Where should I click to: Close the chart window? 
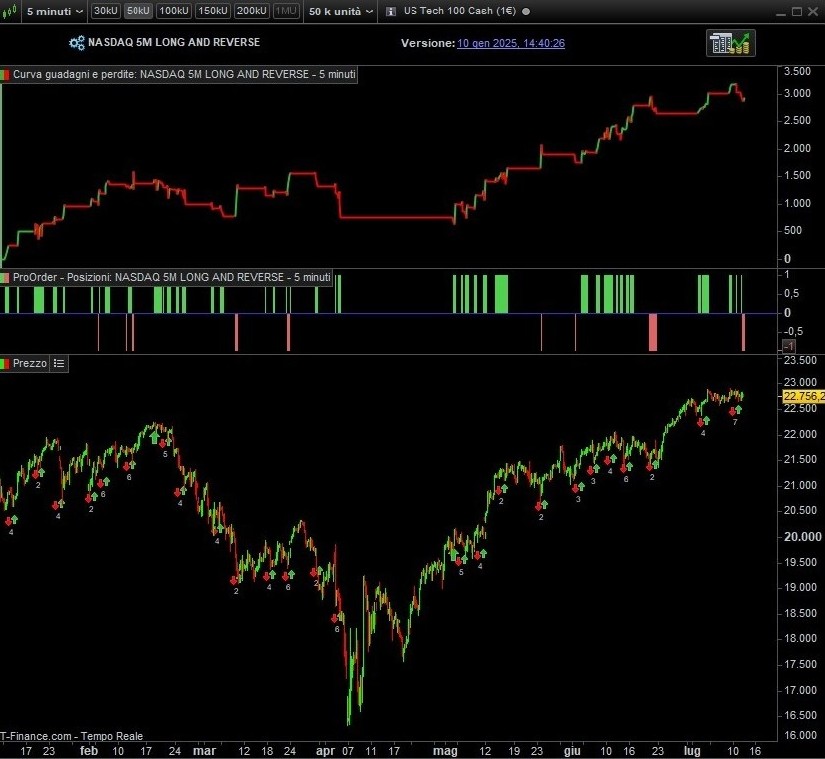(813, 12)
